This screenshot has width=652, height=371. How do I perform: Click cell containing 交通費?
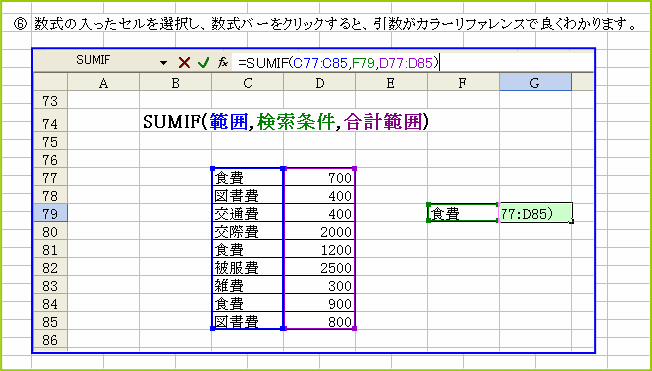[247, 213]
